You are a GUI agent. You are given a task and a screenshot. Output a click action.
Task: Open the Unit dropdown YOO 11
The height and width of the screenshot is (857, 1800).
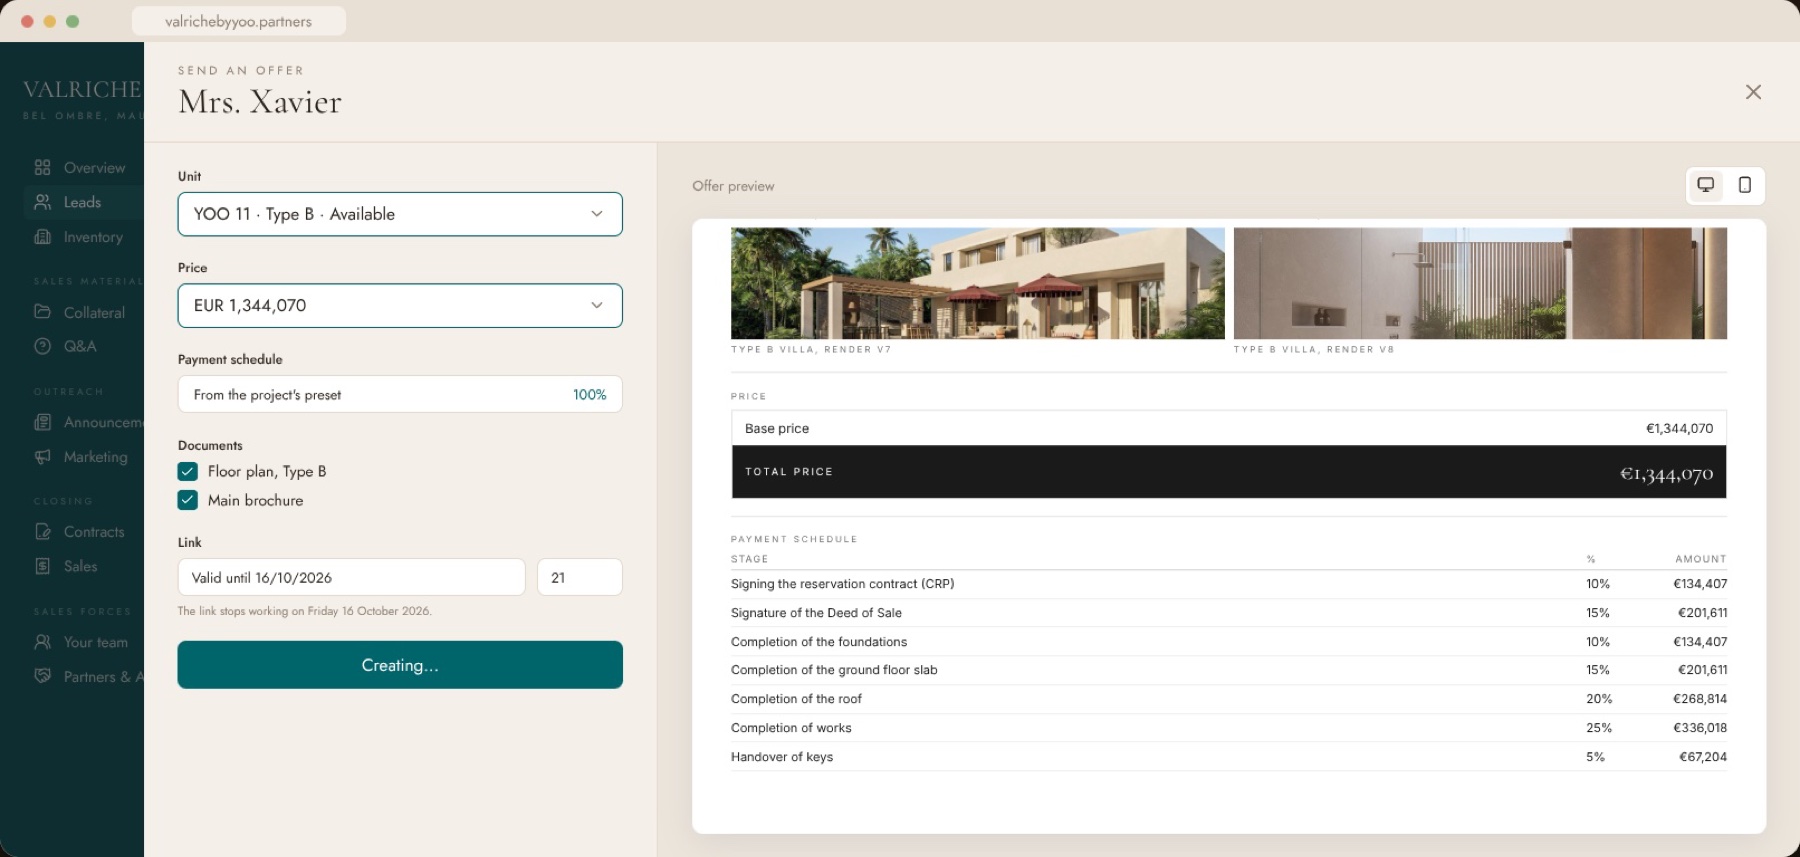[400, 214]
